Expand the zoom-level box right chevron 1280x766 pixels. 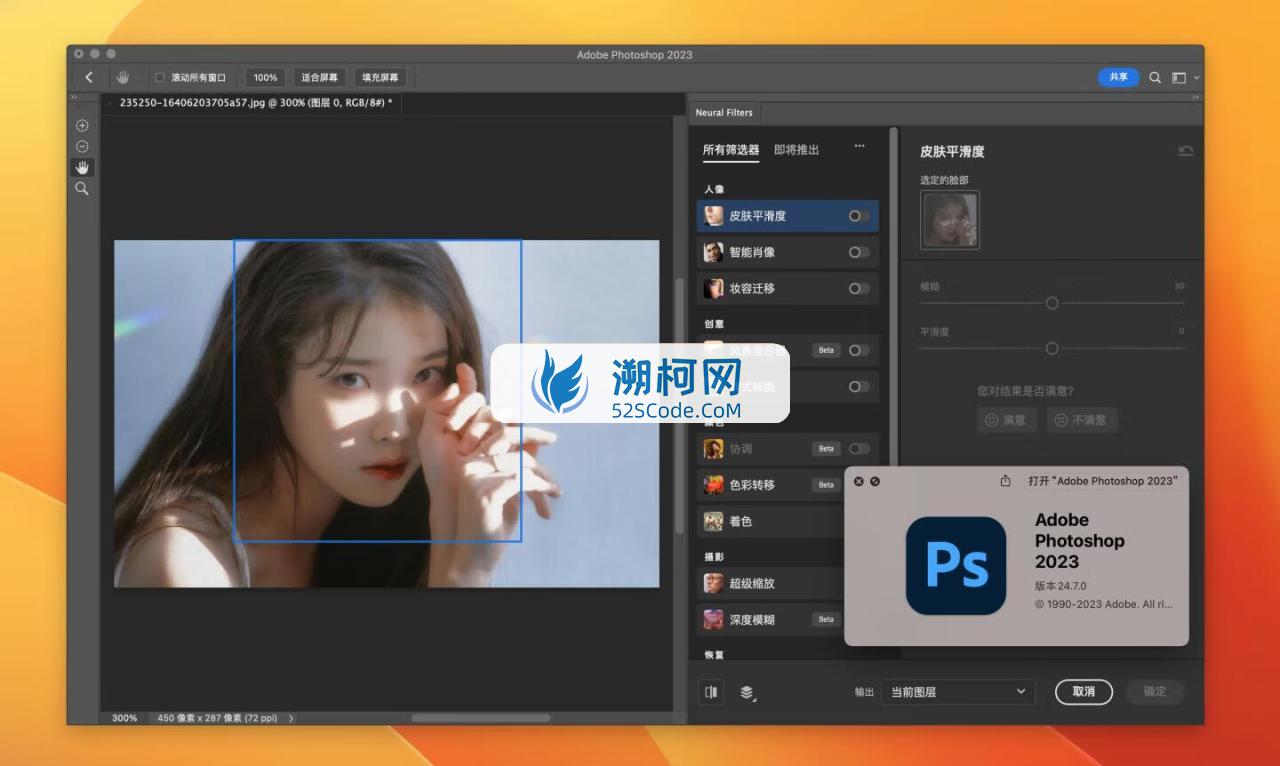tap(291, 718)
